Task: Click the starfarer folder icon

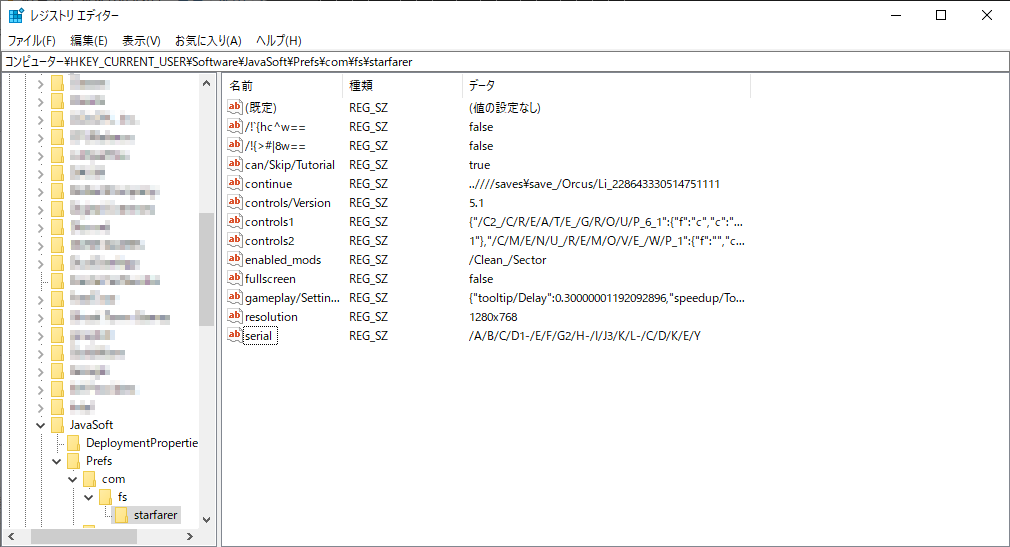Action: coord(122,515)
